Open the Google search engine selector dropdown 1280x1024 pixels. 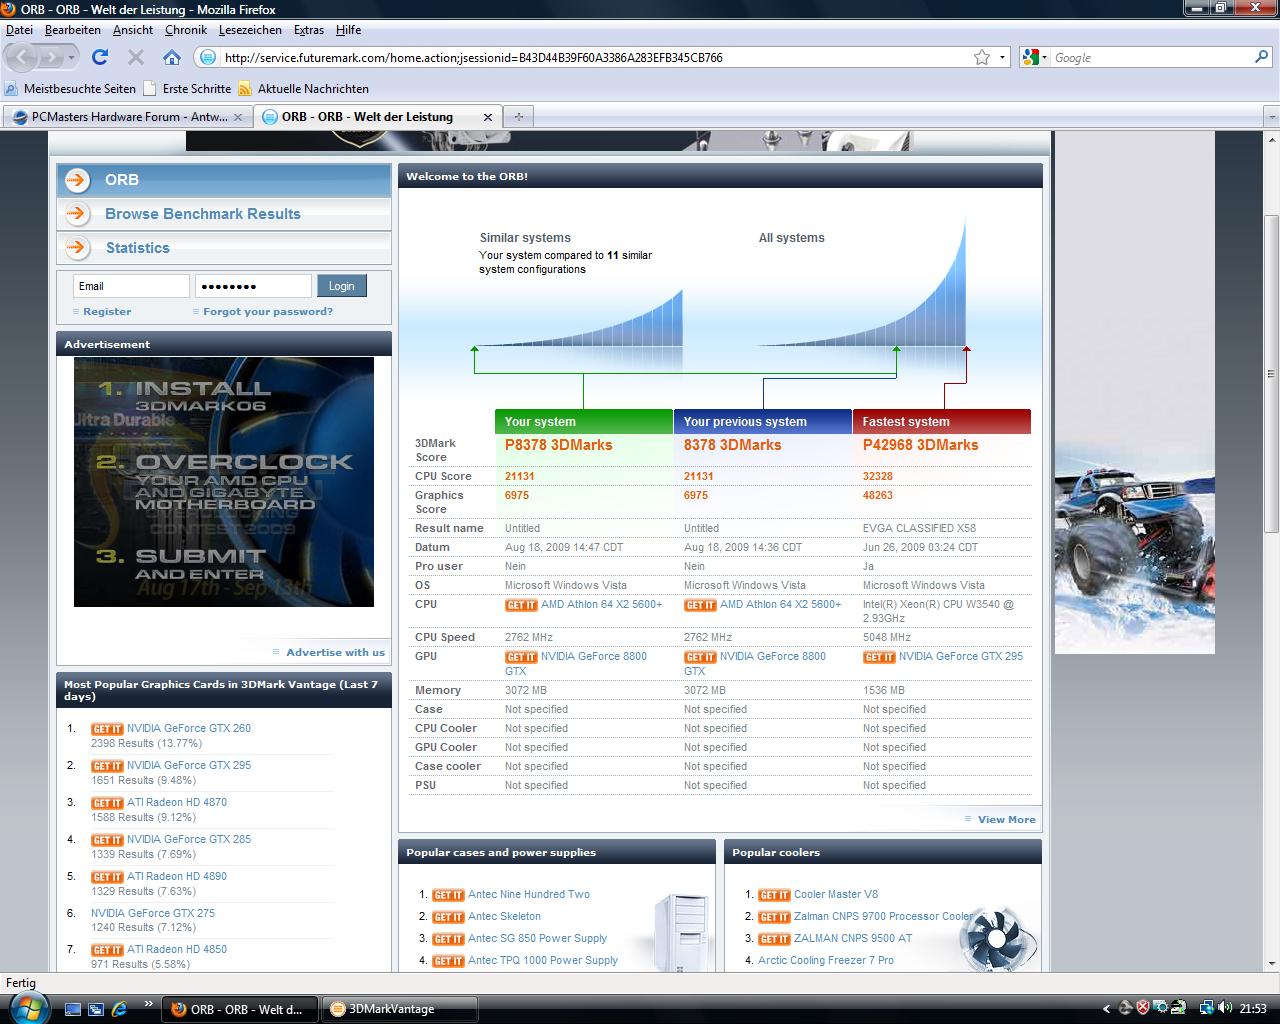[x=1035, y=57]
